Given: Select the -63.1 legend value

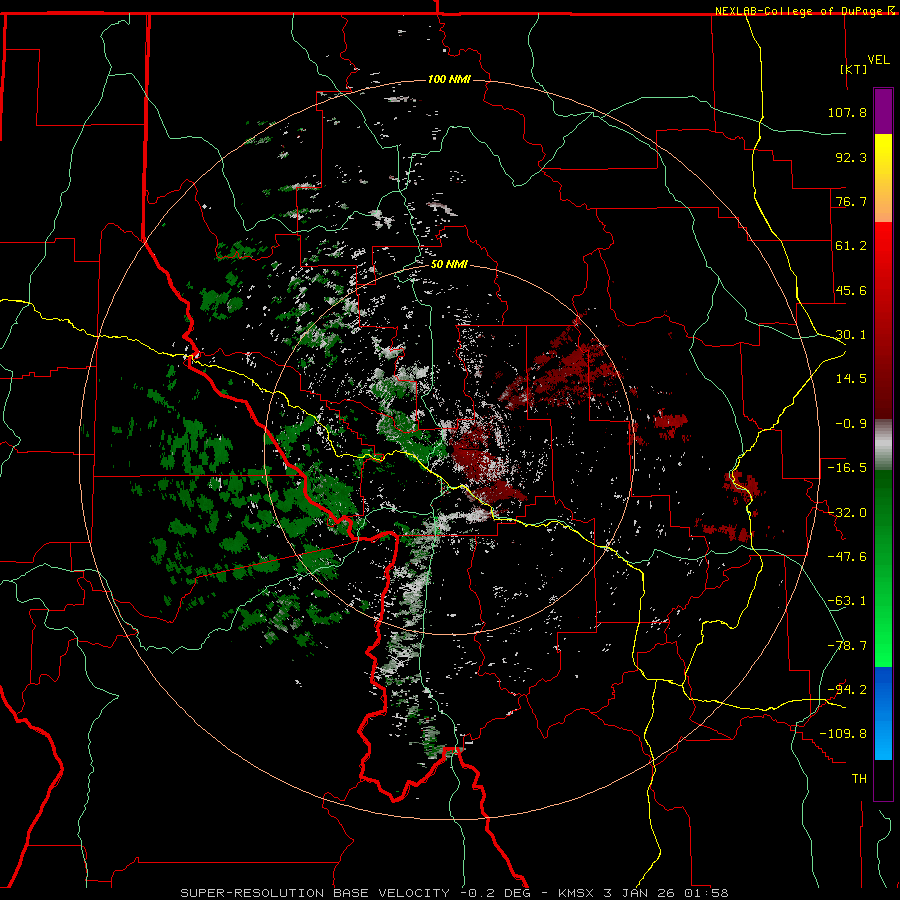Looking at the screenshot, I should point(847,601).
